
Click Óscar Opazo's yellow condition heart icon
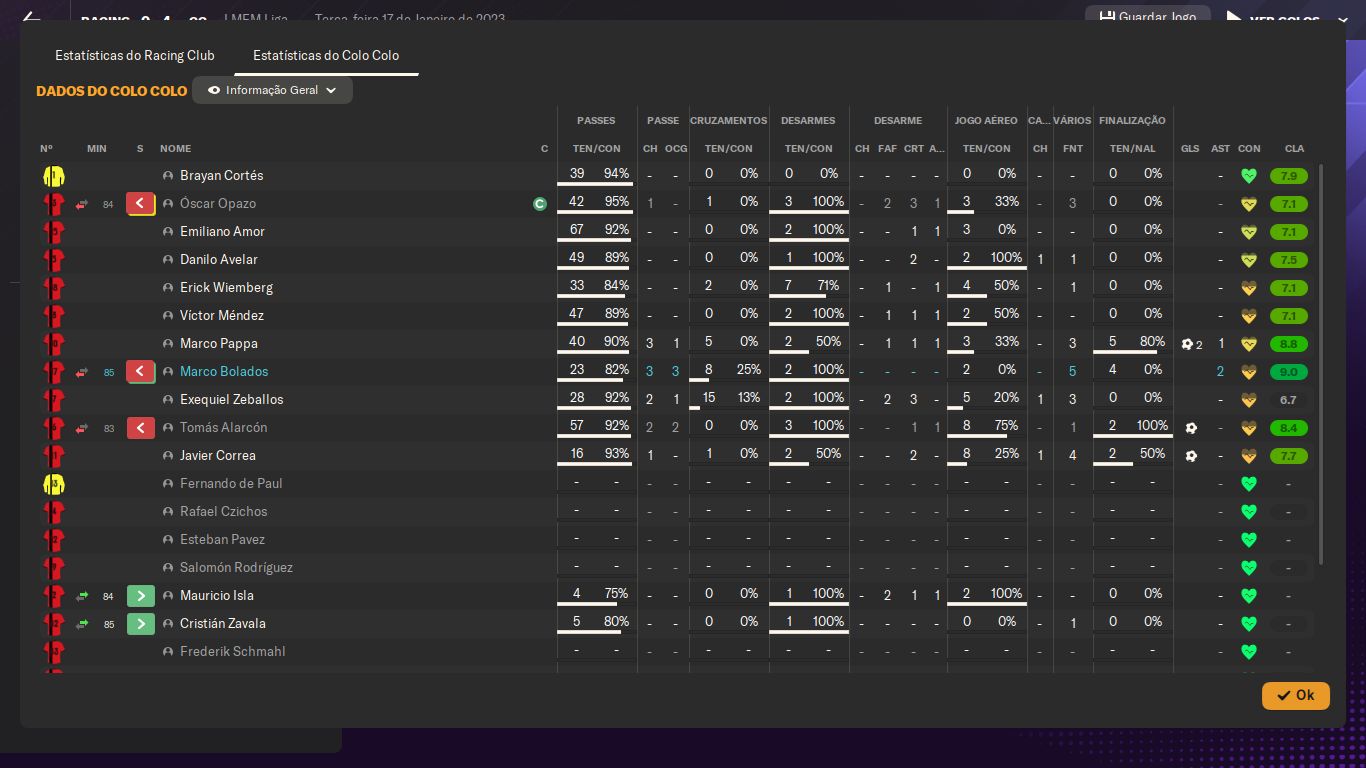coord(1248,204)
